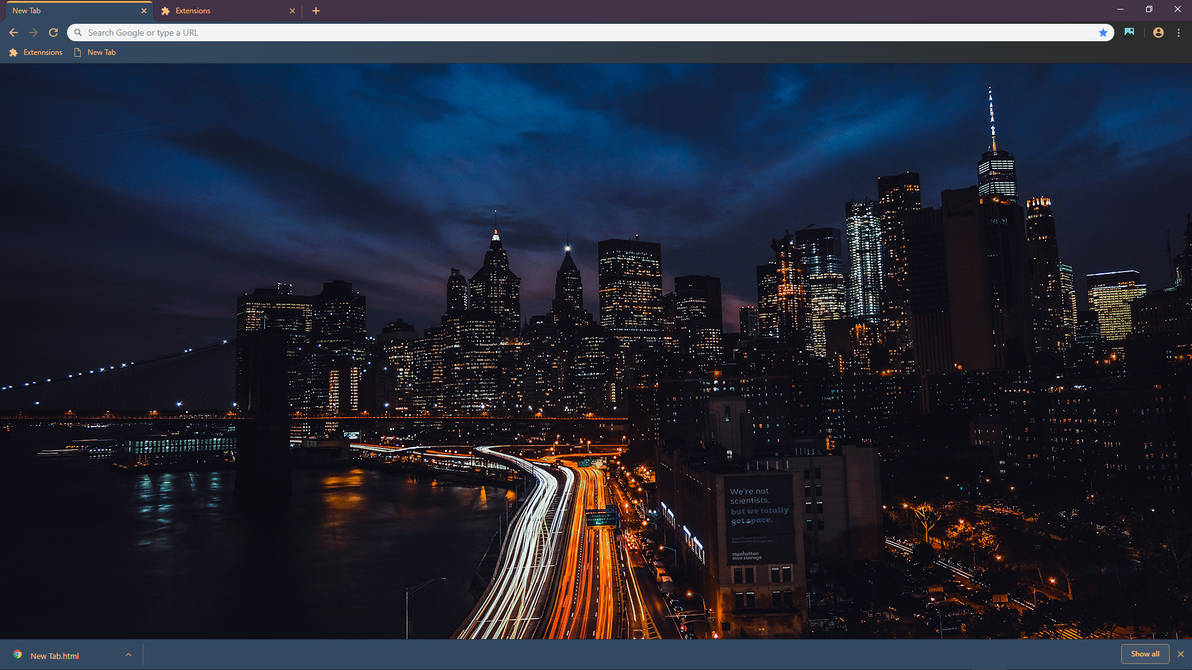Screen dimensions: 1192x670
Task: Click the teal extension icon beside the address bar
Action: point(1128,32)
